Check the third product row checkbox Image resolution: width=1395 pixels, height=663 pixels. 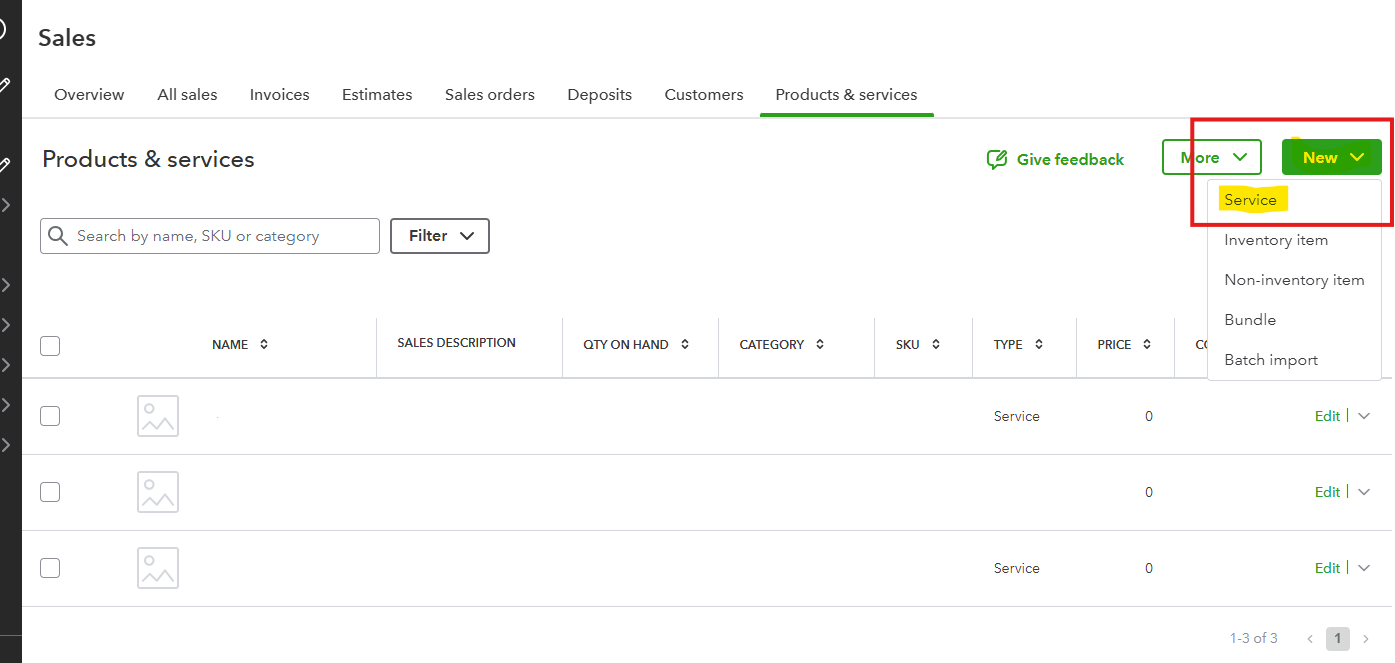click(50, 568)
